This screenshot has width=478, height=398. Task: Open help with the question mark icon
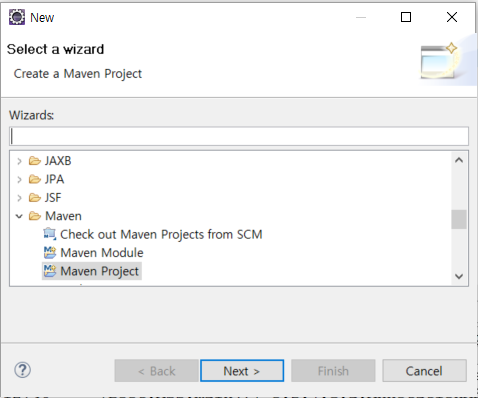click(x=23, y=370)
